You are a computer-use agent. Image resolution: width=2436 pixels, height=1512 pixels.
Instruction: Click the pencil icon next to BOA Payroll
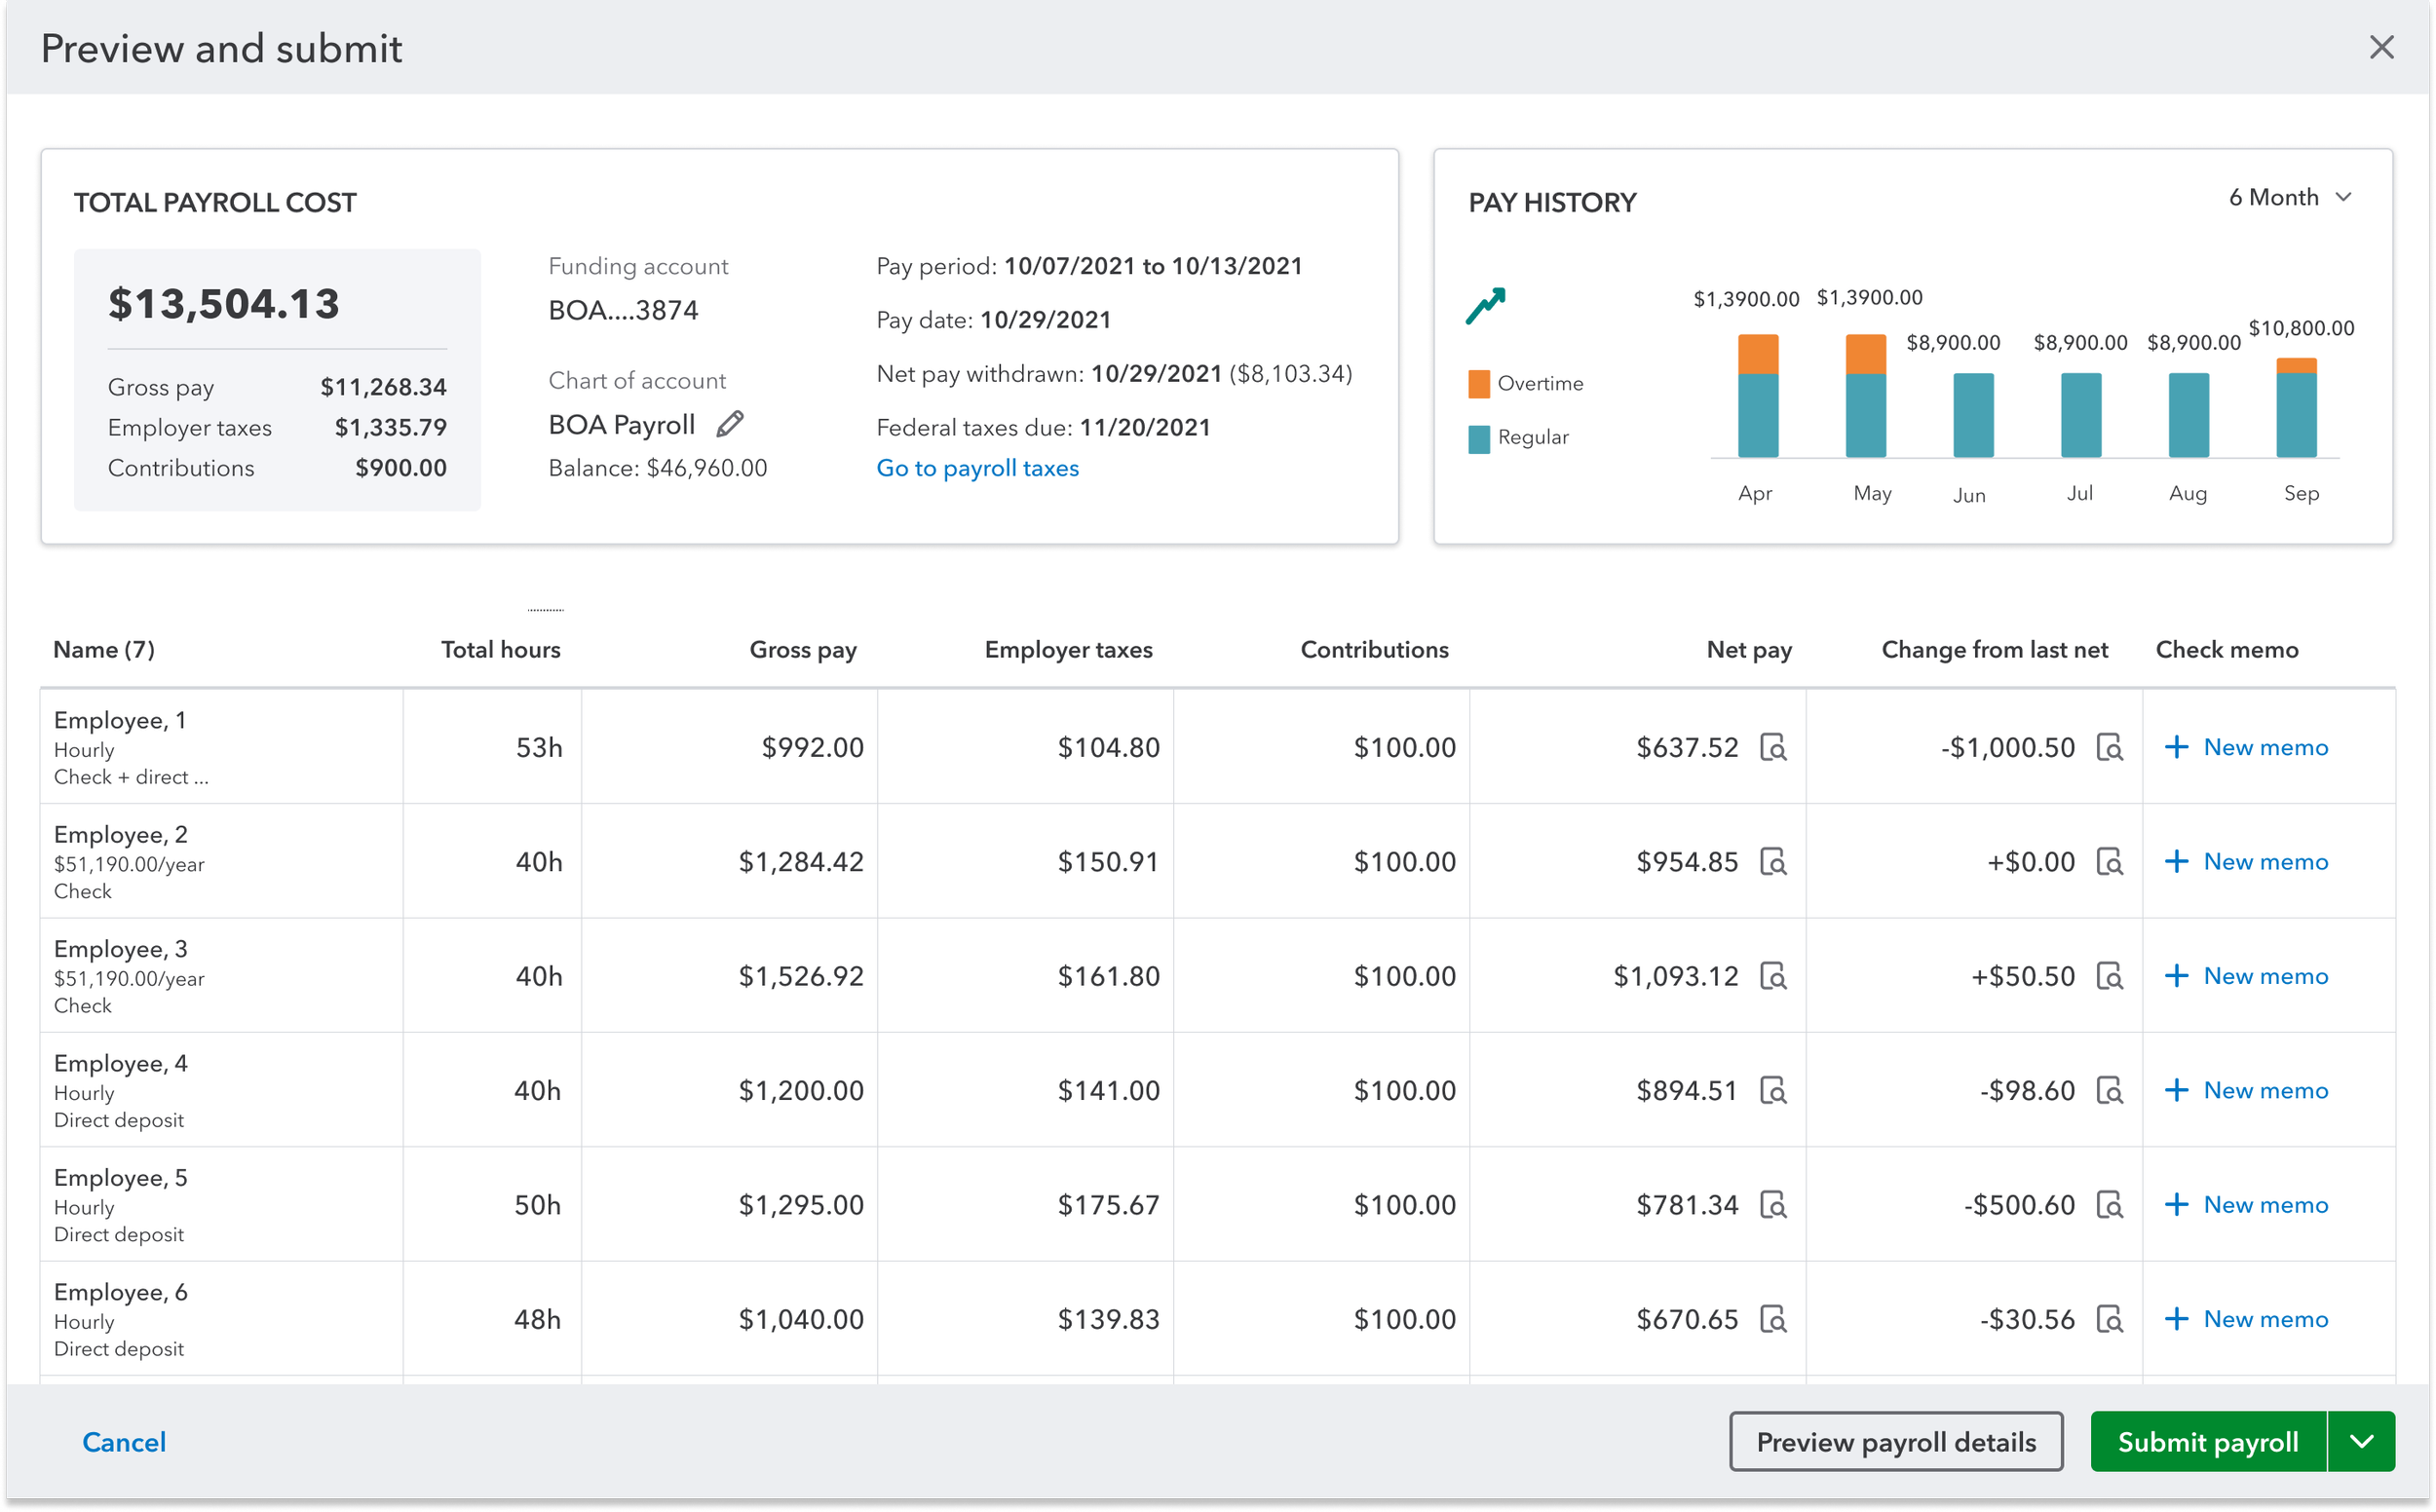pos(730,425)
